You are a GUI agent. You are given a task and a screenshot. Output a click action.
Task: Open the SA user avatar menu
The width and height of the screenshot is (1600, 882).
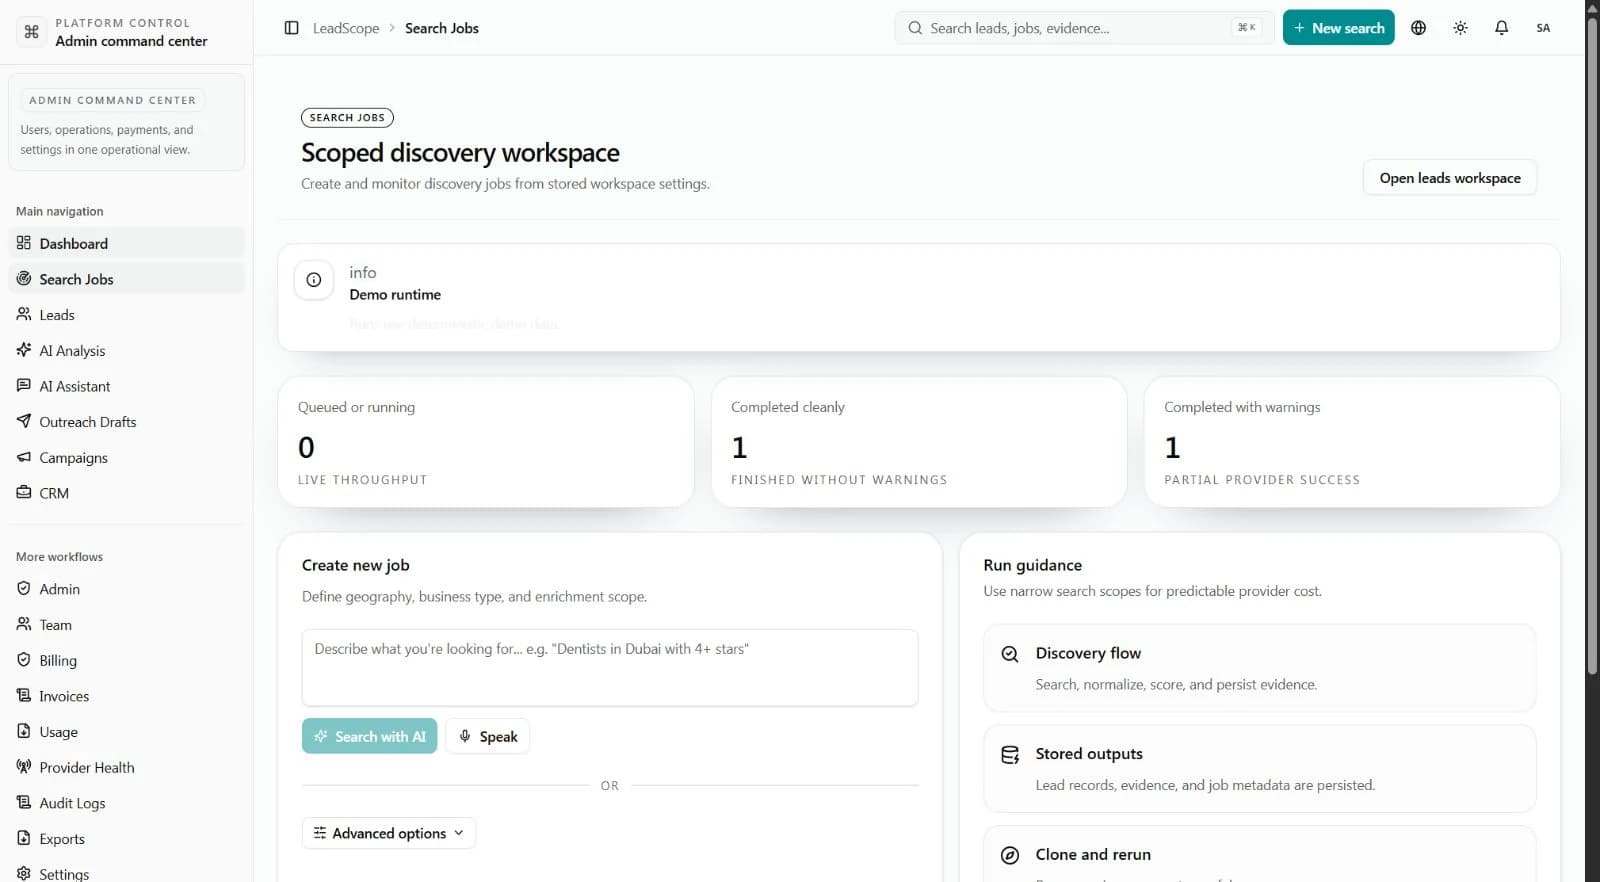1543,28
